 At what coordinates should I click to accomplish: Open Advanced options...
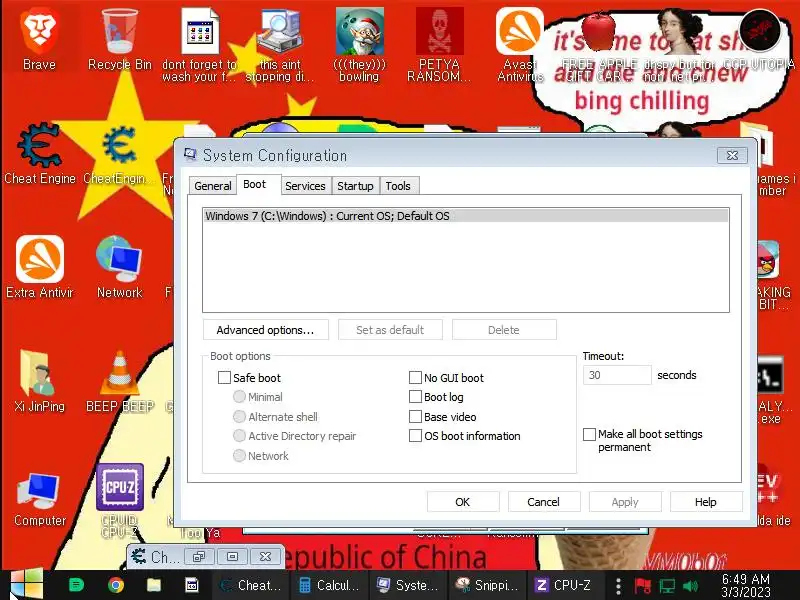(265, 330)
